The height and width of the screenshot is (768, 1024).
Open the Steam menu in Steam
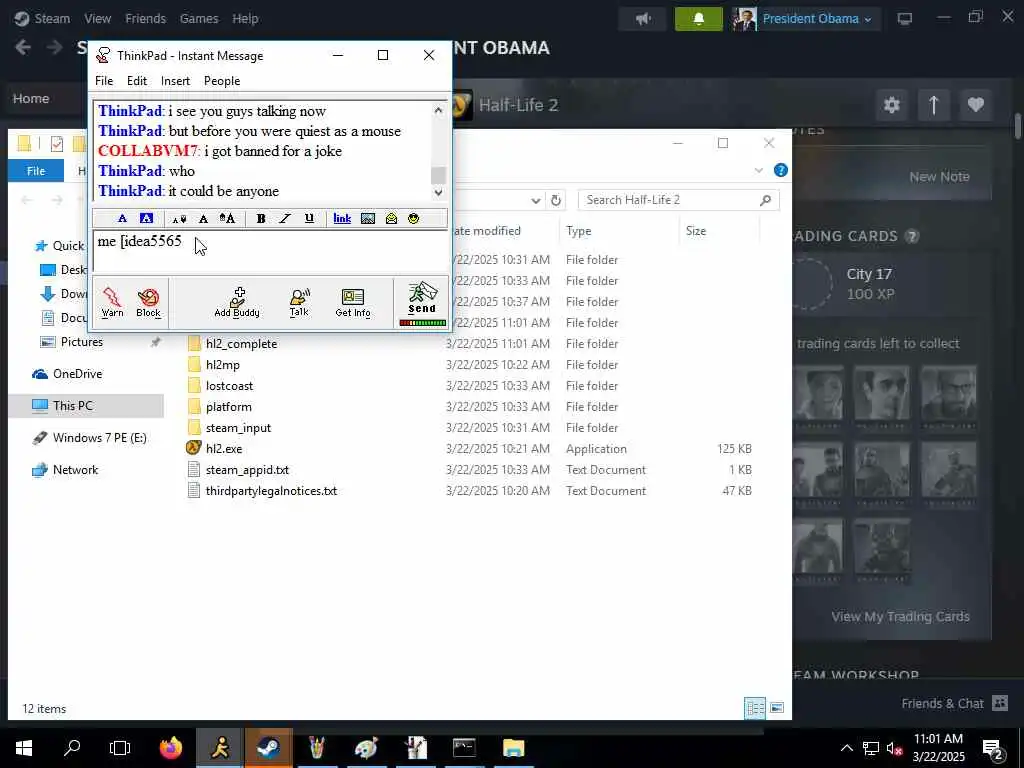click(52, 18)
